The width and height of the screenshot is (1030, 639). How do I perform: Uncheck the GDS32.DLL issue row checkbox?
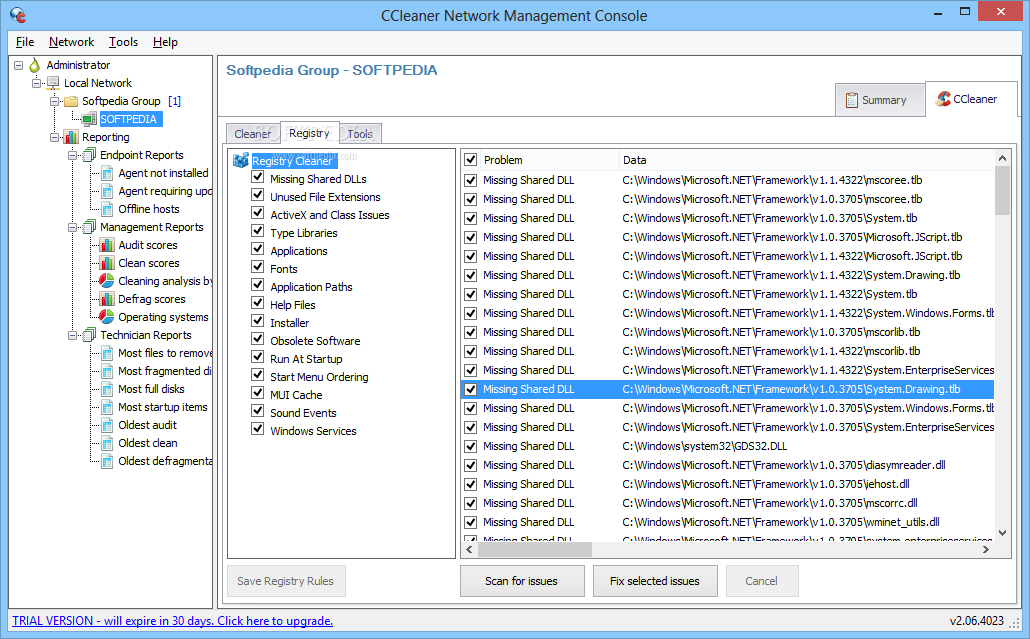pyautogui.click(x=470, y=447)
